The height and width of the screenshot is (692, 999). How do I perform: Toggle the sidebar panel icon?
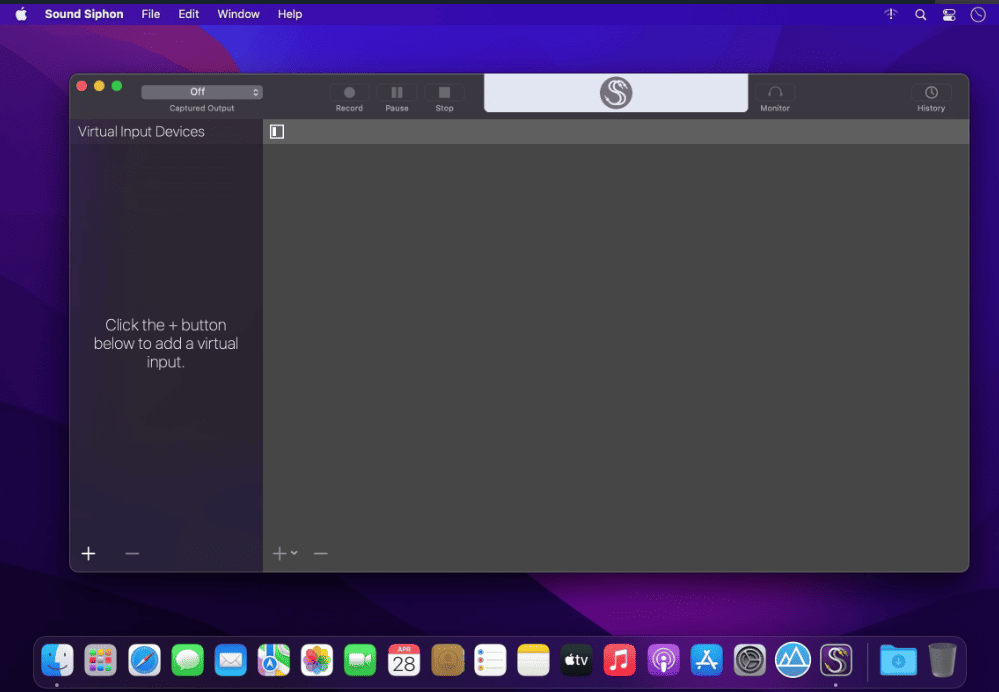[x=277, y=132]
